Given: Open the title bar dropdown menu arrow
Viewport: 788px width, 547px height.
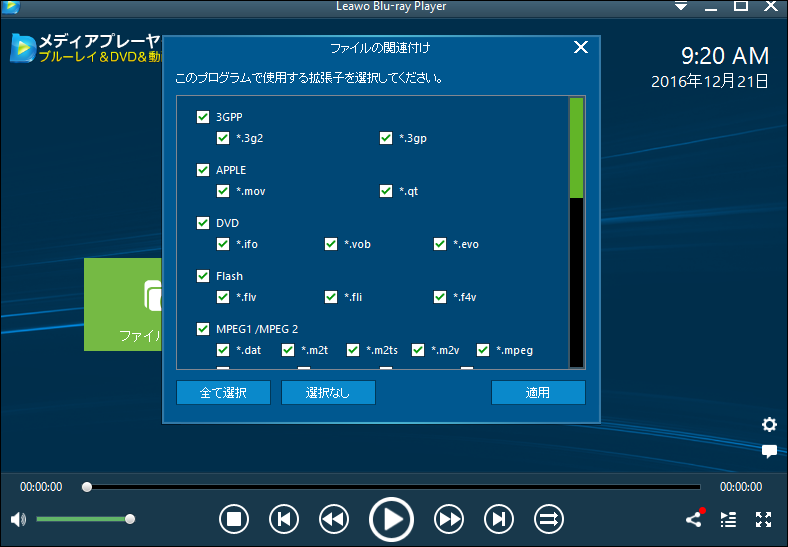Looking at the screenshot, I should [681, 6].
